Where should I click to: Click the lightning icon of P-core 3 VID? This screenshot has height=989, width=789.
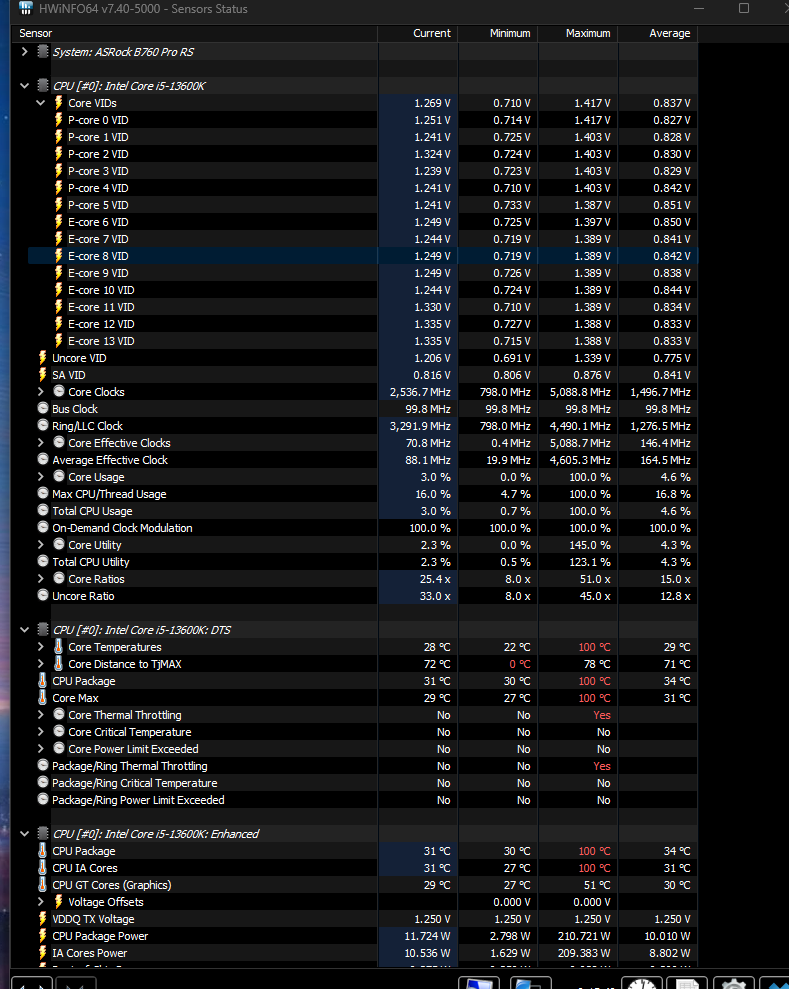[59, 171]
